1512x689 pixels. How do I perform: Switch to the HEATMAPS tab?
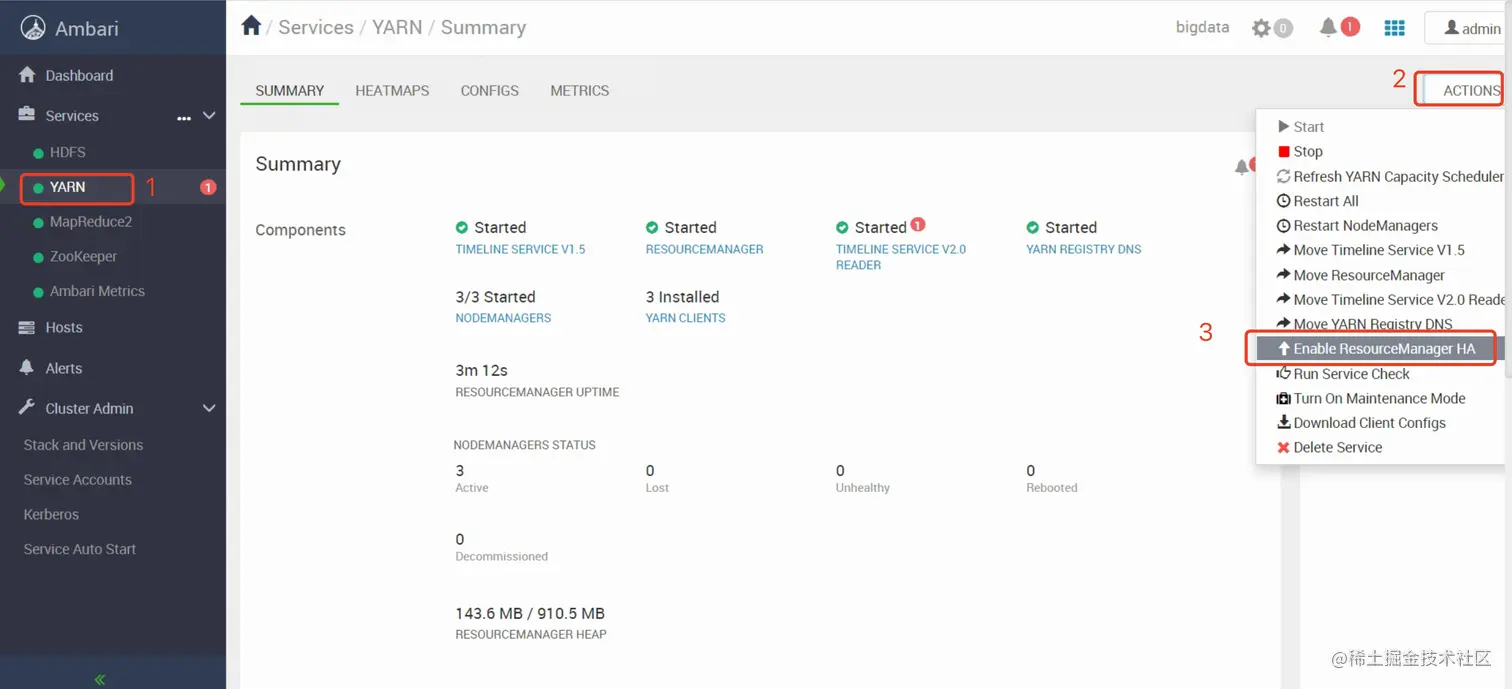[x=392, y=90]
